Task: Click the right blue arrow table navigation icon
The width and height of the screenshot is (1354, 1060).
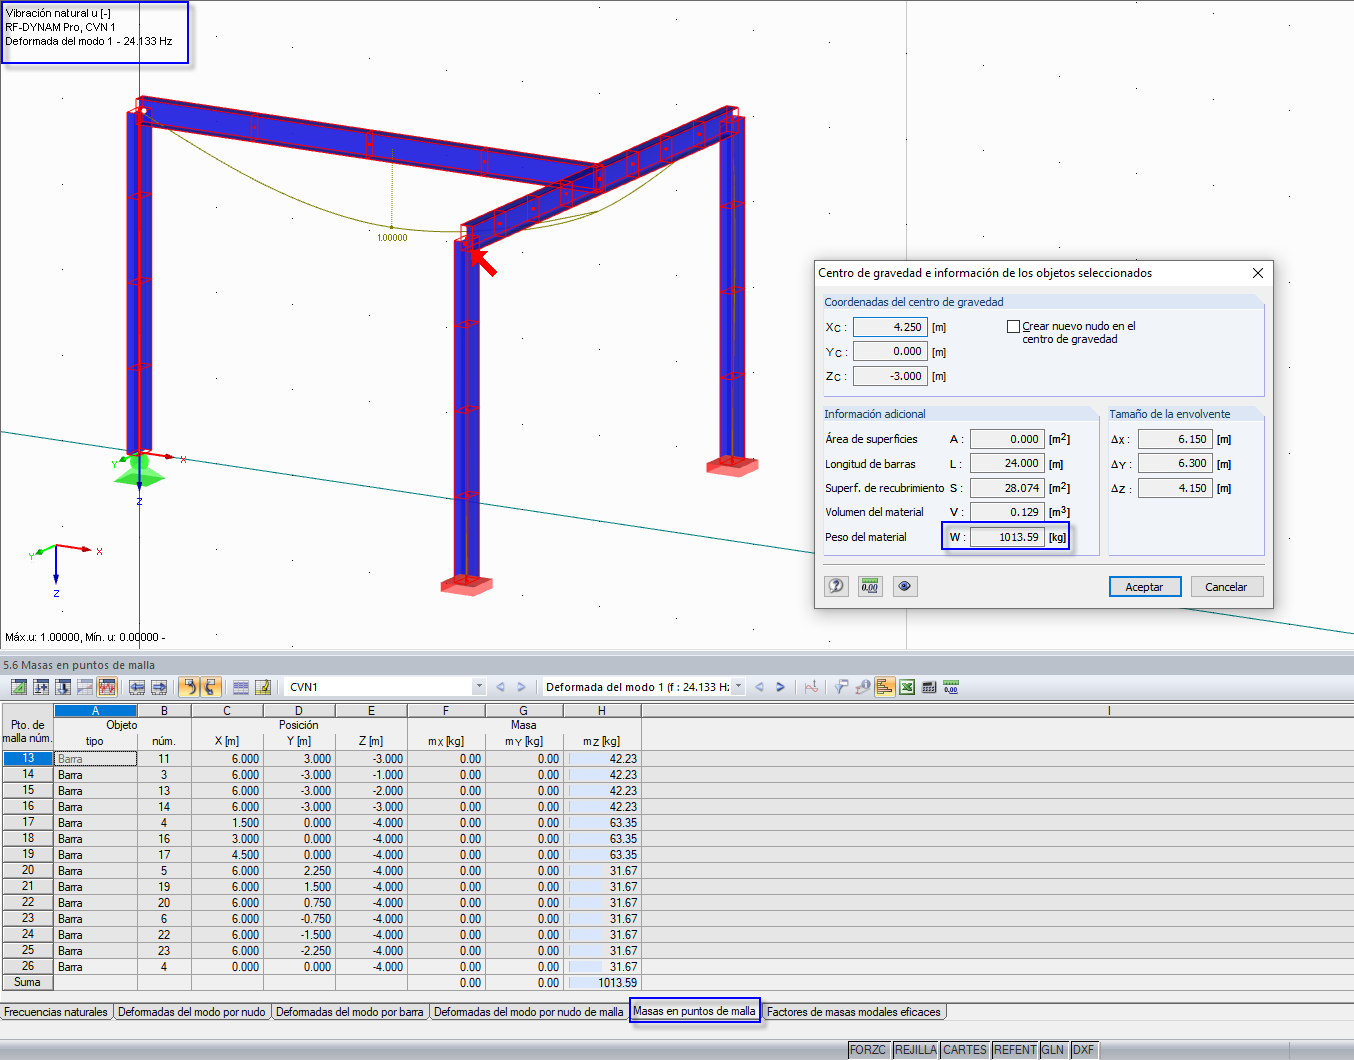Action: pos(159,687)
